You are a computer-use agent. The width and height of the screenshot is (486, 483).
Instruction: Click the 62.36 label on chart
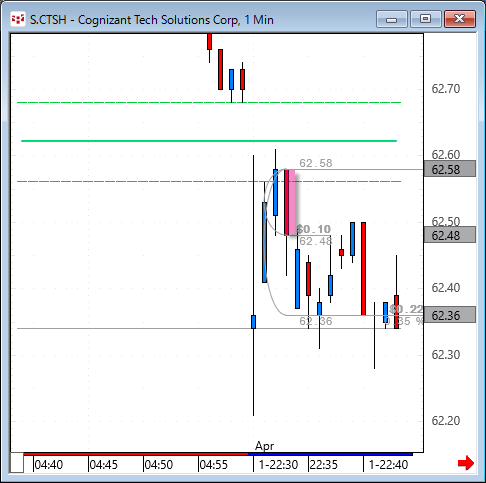click(316, 321)
